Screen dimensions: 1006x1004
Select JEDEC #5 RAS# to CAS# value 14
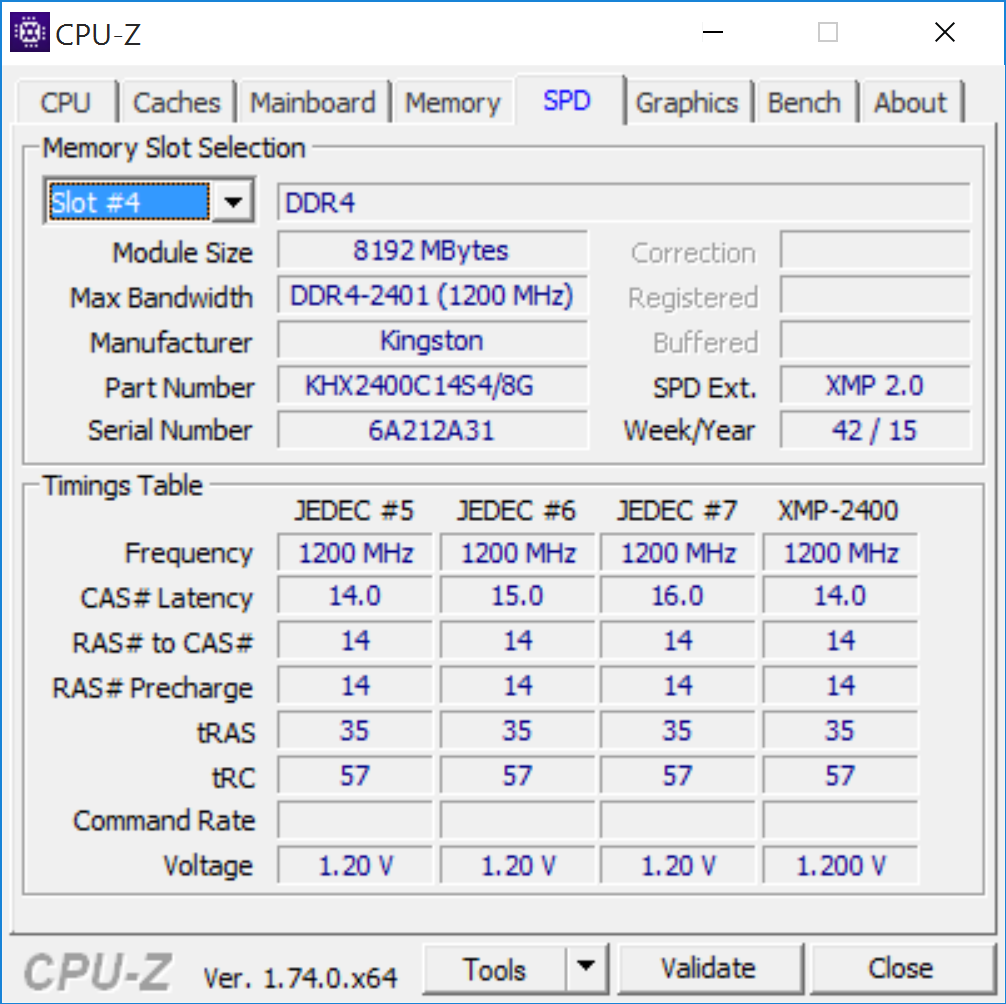(355, 640)
